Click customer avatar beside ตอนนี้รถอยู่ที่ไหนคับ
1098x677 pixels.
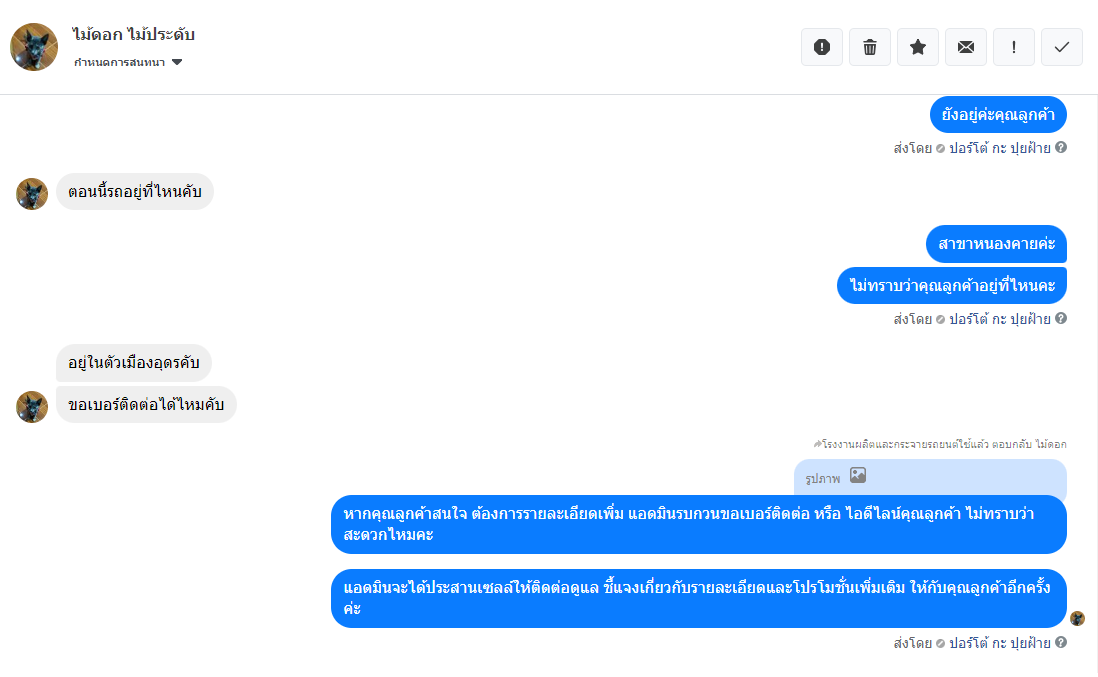coord(32,194)
